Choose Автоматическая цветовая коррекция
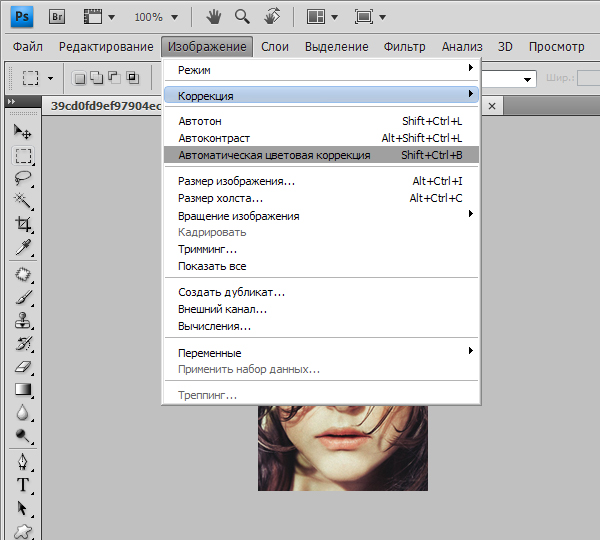Image resolution: width=600 pixels, height=540 pixels. click(x=321, y=155)
